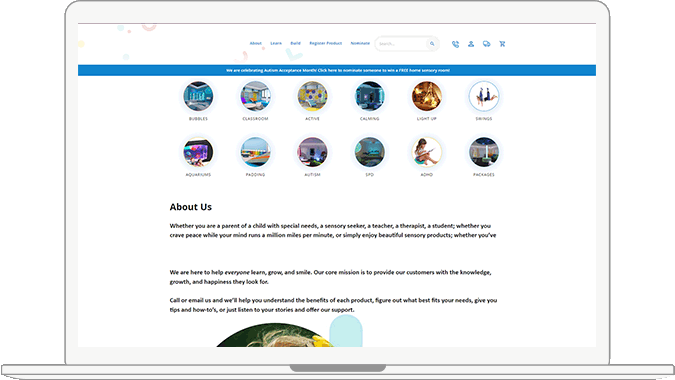Click the Autism Acceptance Month blue banner

pyautogui.click(x=337, y=70)
